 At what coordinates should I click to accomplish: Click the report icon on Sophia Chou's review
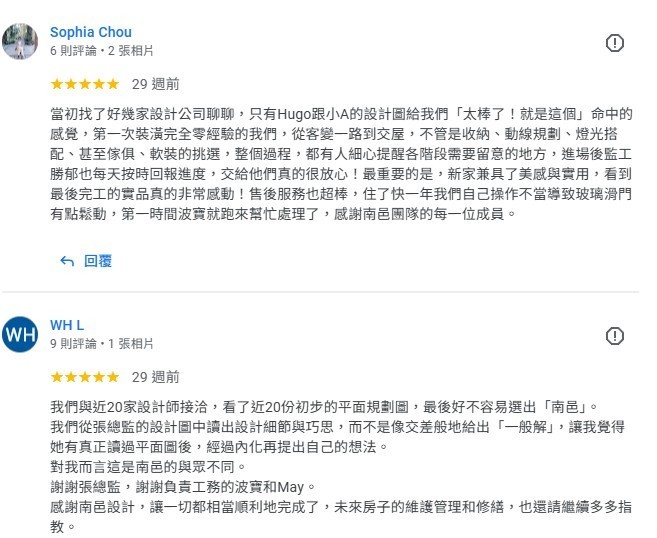pyautogui.click(x=615, y=43)
